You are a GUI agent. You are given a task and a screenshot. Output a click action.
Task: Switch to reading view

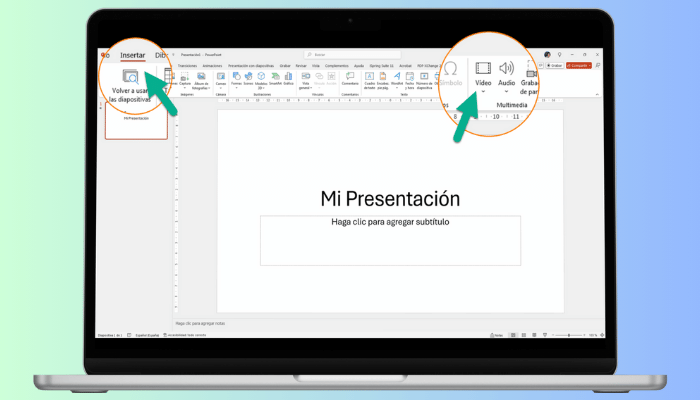pos(534,335)
